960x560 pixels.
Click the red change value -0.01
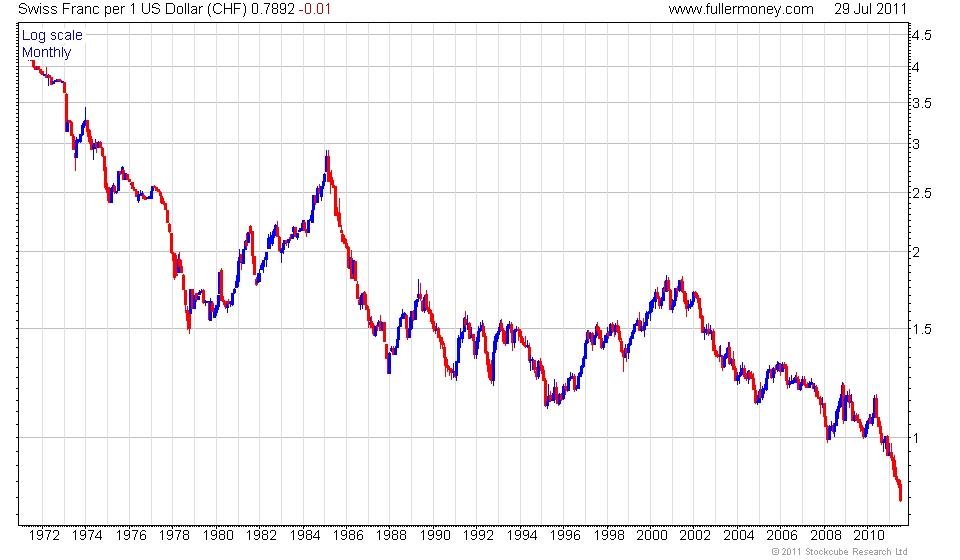(315, 9)
